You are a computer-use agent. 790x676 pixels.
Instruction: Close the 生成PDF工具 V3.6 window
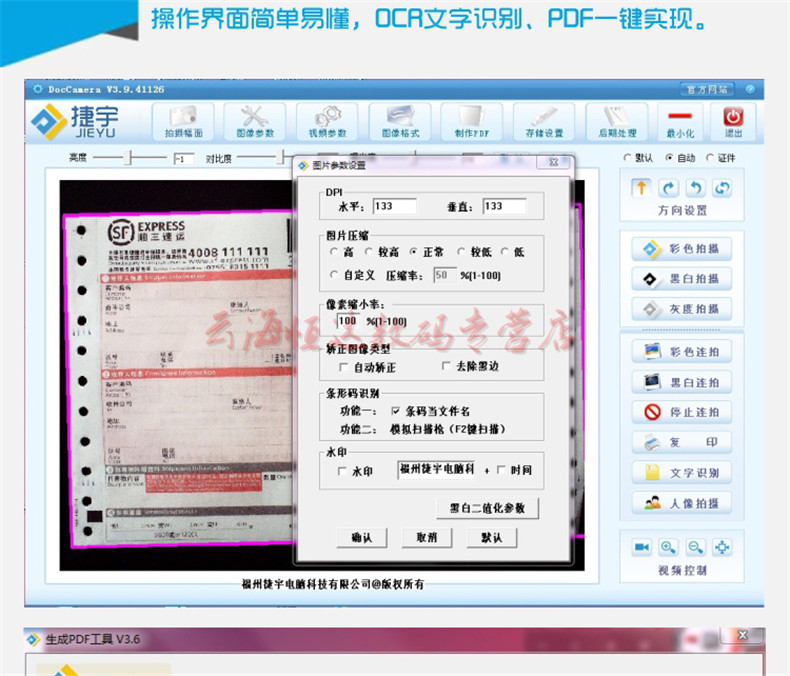[743, 635]
